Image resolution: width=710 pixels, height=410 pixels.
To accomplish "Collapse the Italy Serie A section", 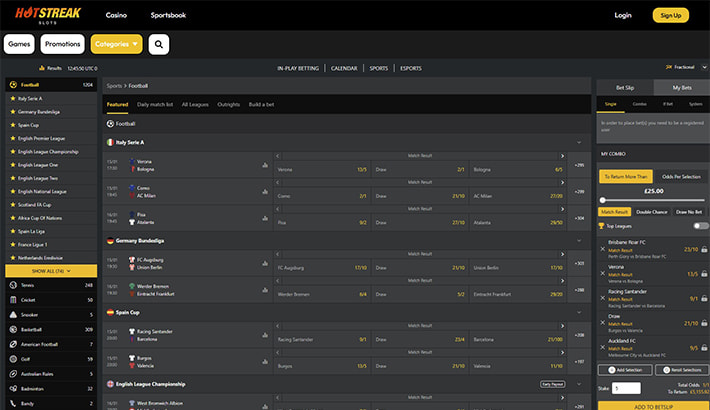I will 579,142.
